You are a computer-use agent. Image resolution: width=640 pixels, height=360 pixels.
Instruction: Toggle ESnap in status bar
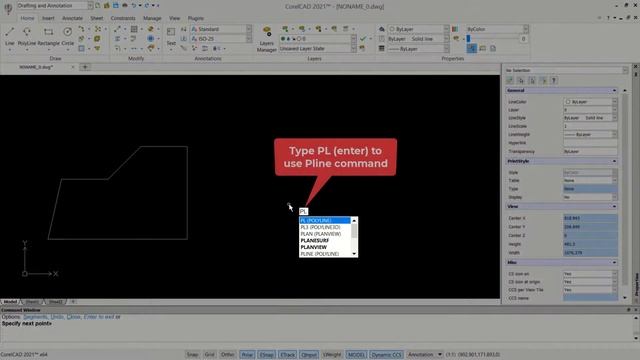pos(267,355)
